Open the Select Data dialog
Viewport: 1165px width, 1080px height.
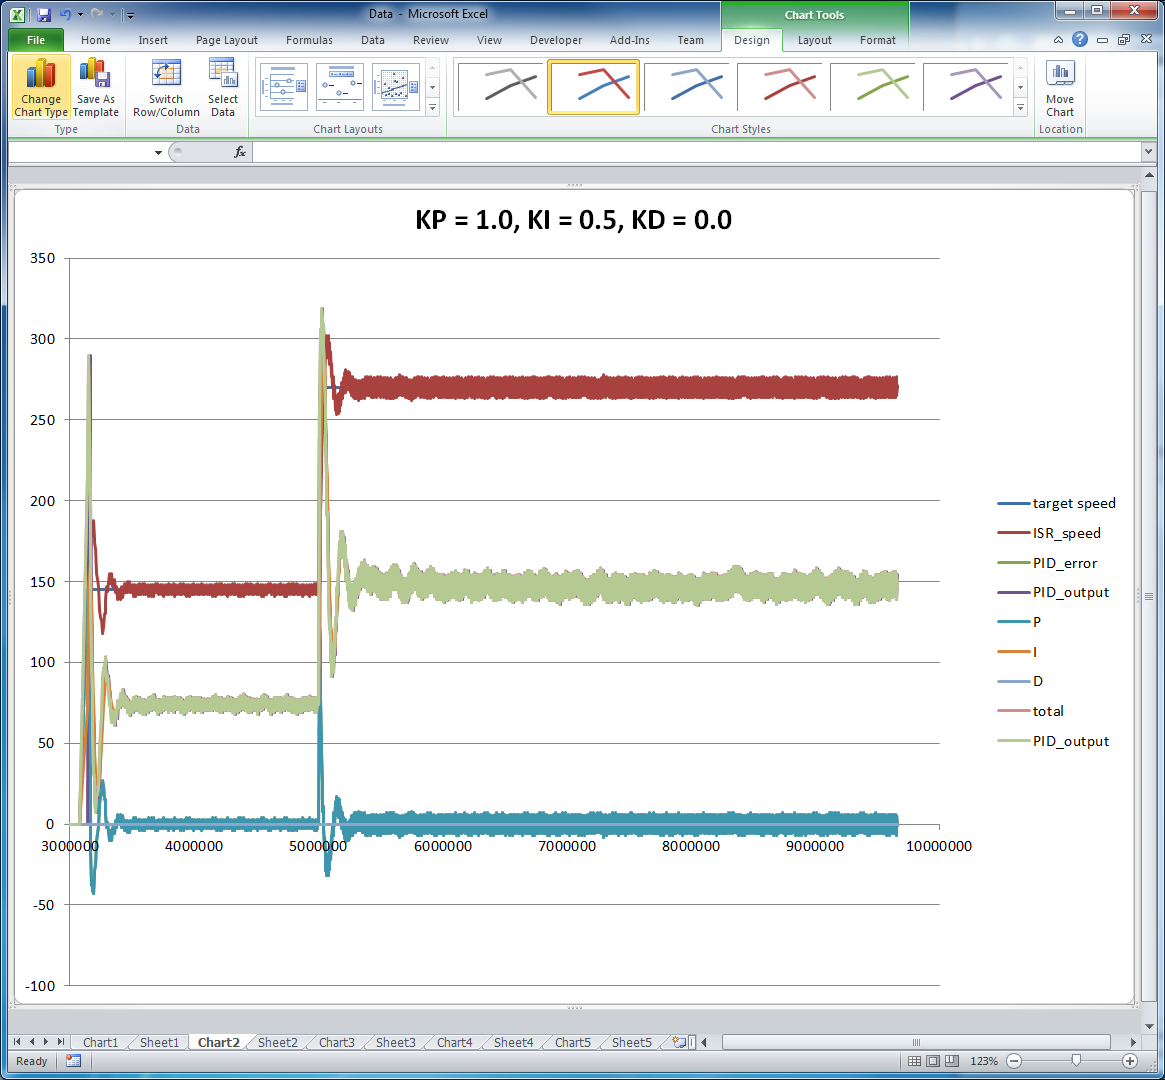[222, 88]
